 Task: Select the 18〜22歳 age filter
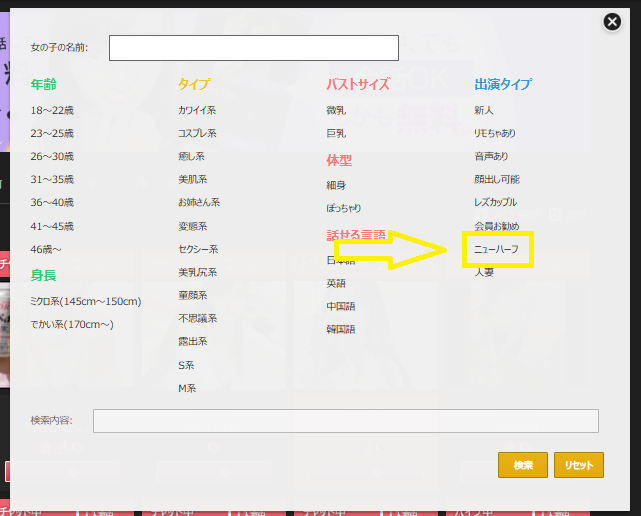pos(52,110)
